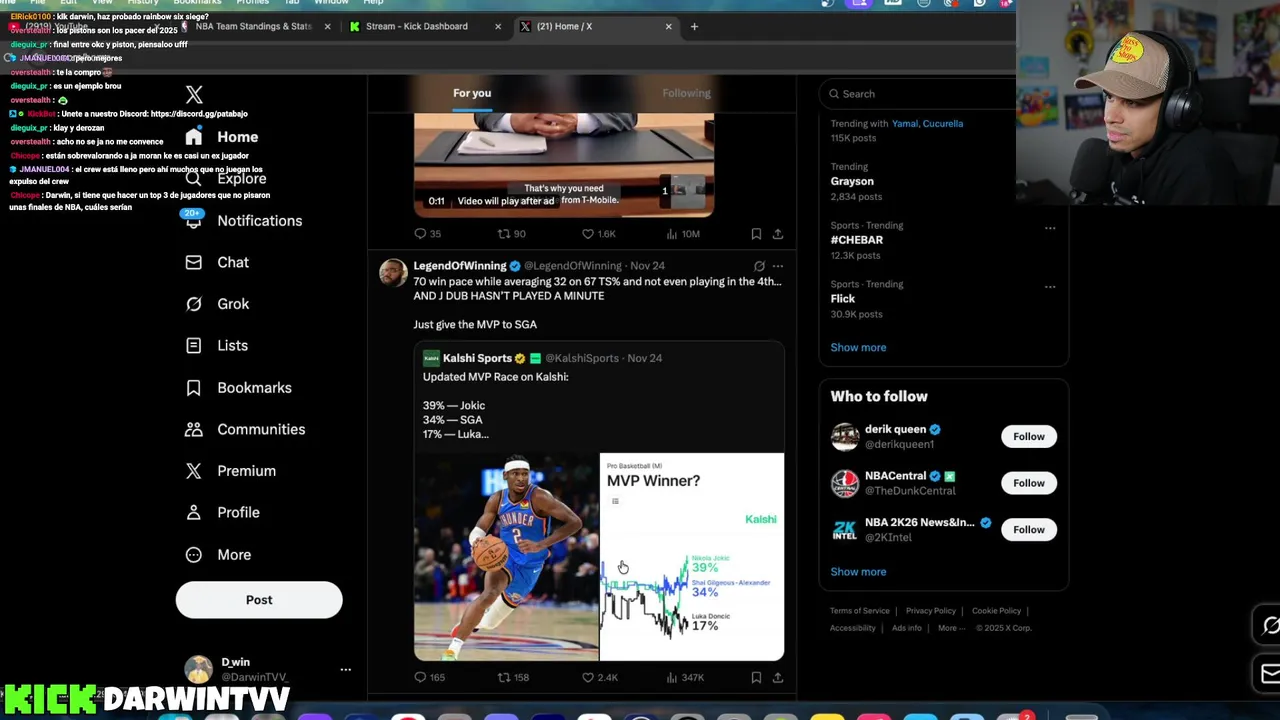Open Explore in the X sidebar

point(226,179)
